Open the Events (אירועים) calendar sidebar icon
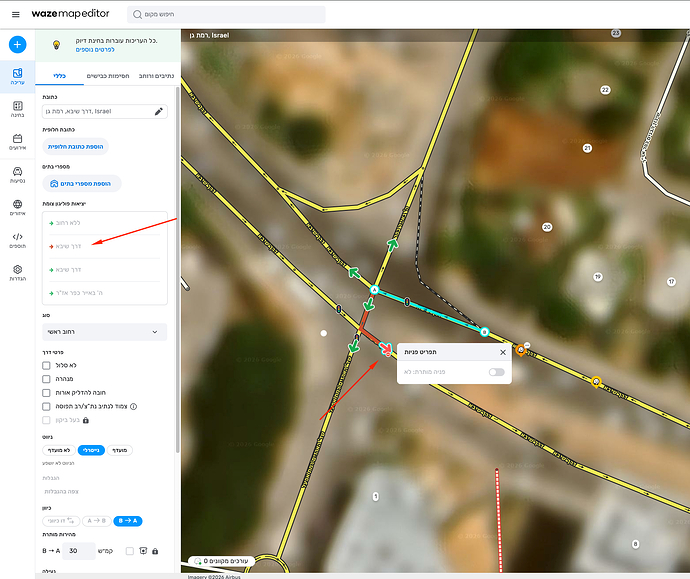Image resolution: width=690 pixels, height=579 pixels. point(18,142)
